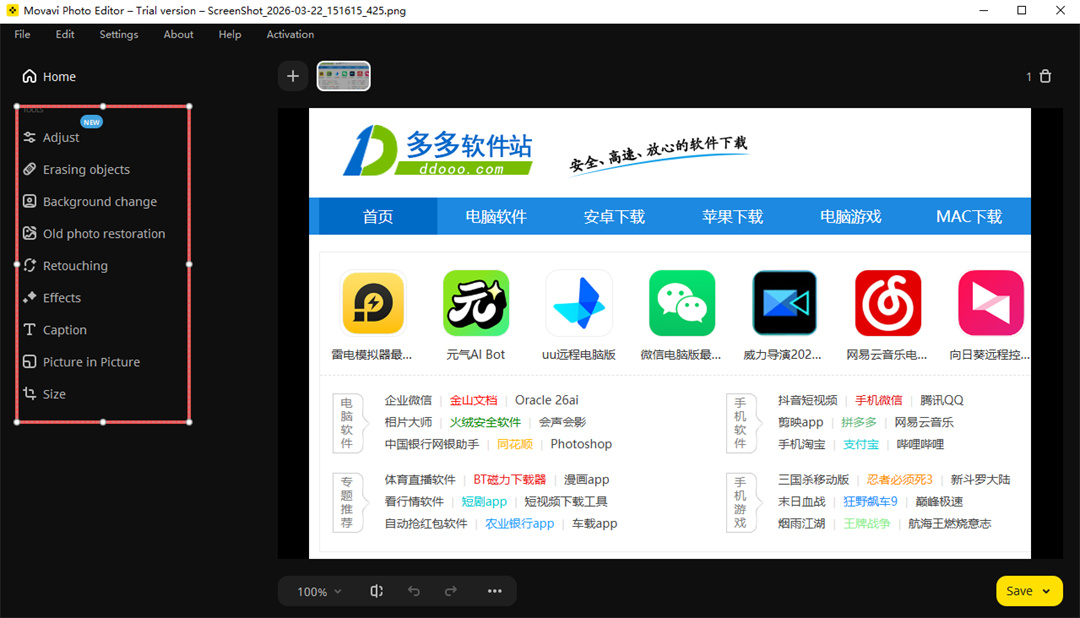
Task: Minimize the Movavi Photo Editor window
Action: point(984,10)
